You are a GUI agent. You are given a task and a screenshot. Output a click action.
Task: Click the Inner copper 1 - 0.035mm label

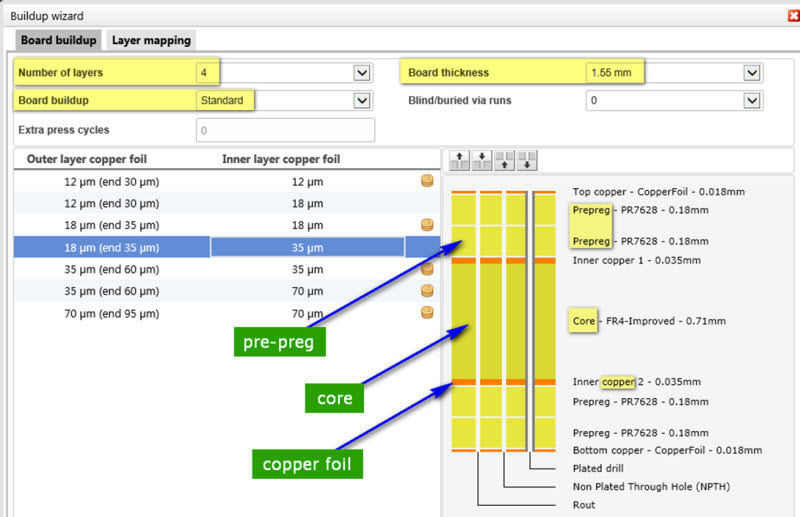tap(636, 260)
